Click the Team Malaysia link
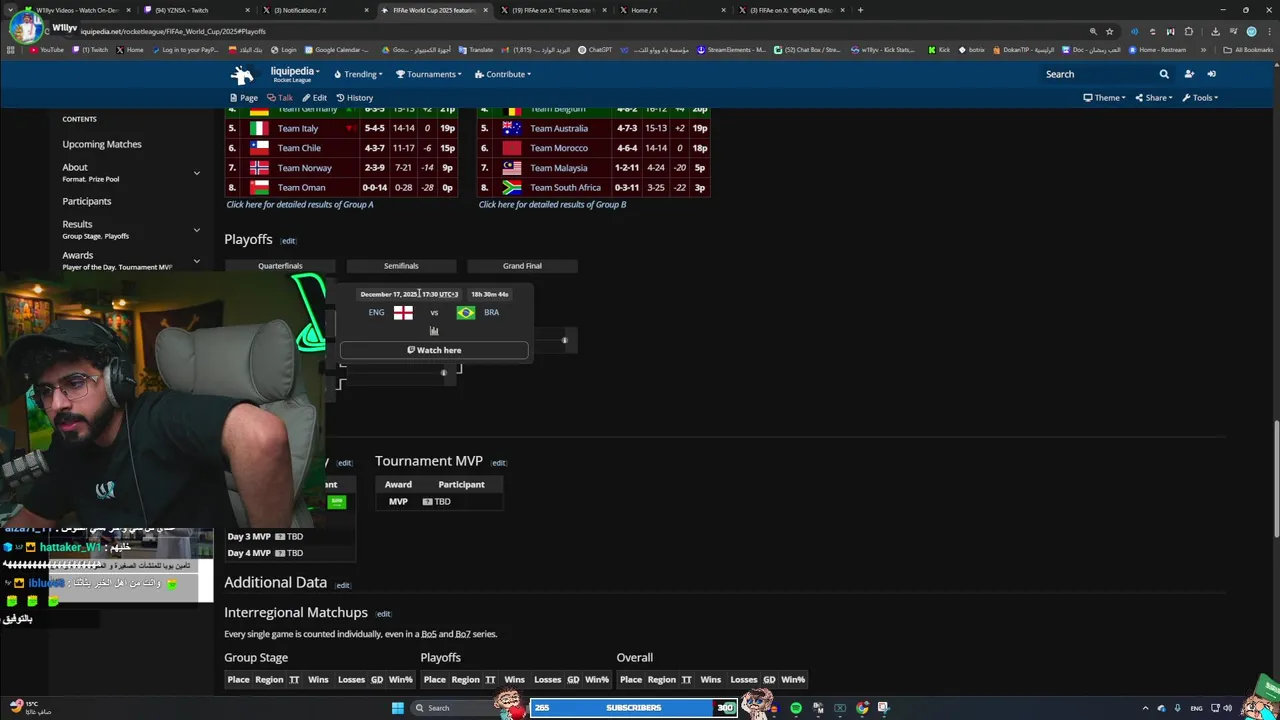 pos(558,168)
